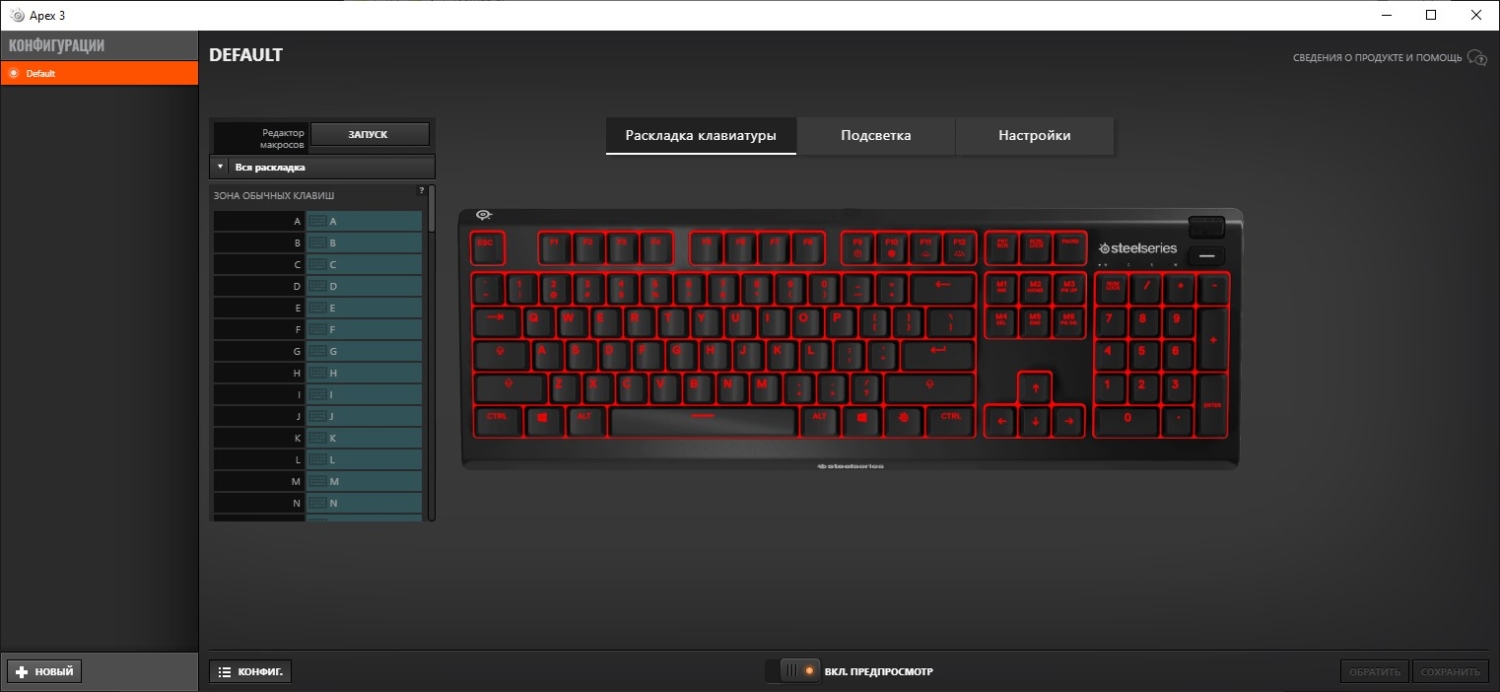Click the keyboard icon in row A binding
1500x692 pixels.
[317, 221]
